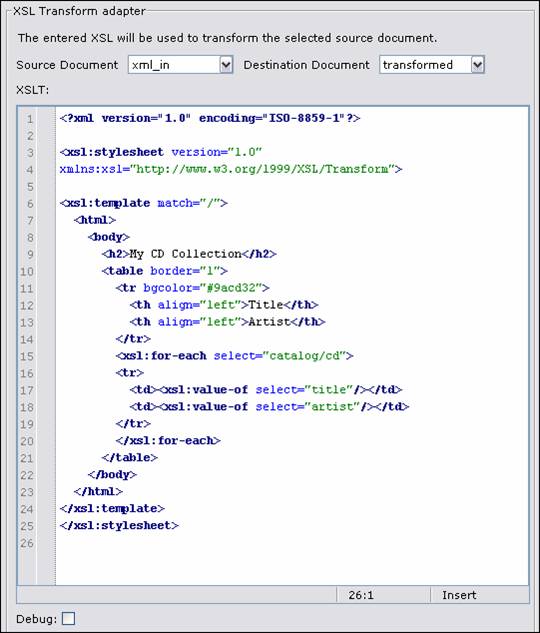Click the Insert mode status indicator

459,595
